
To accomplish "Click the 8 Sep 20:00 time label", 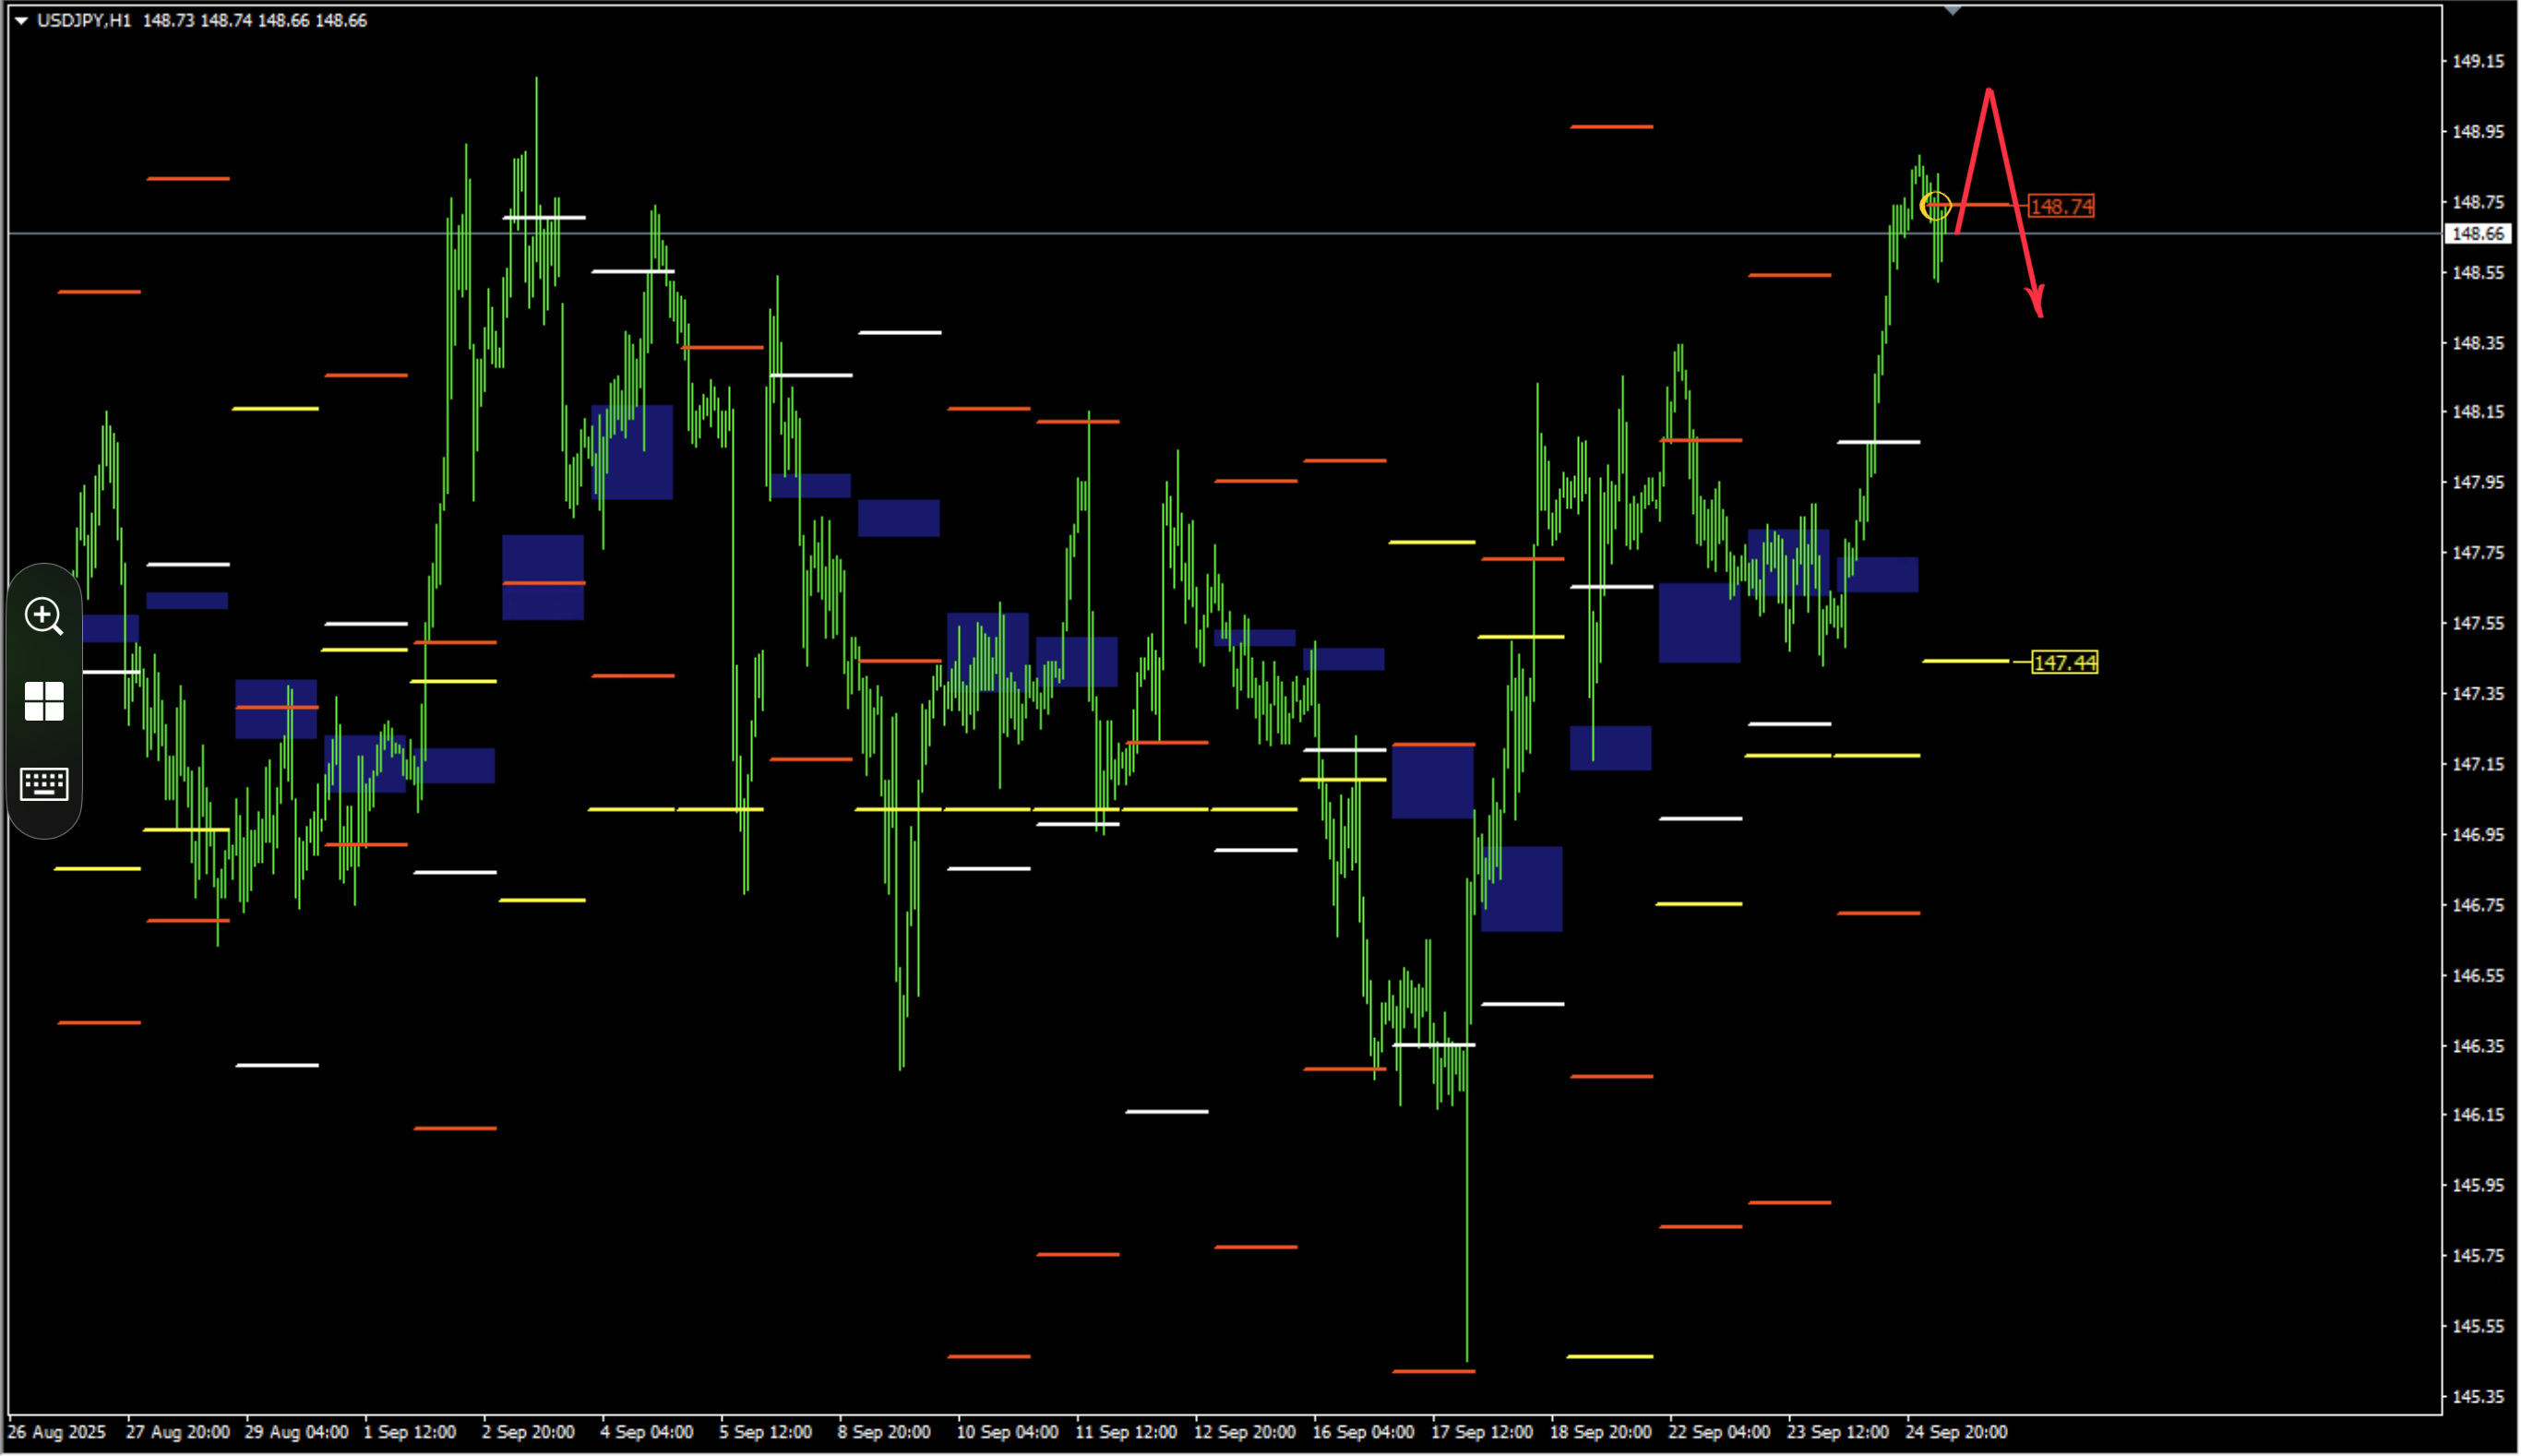I will click(x=884, y=1432).
